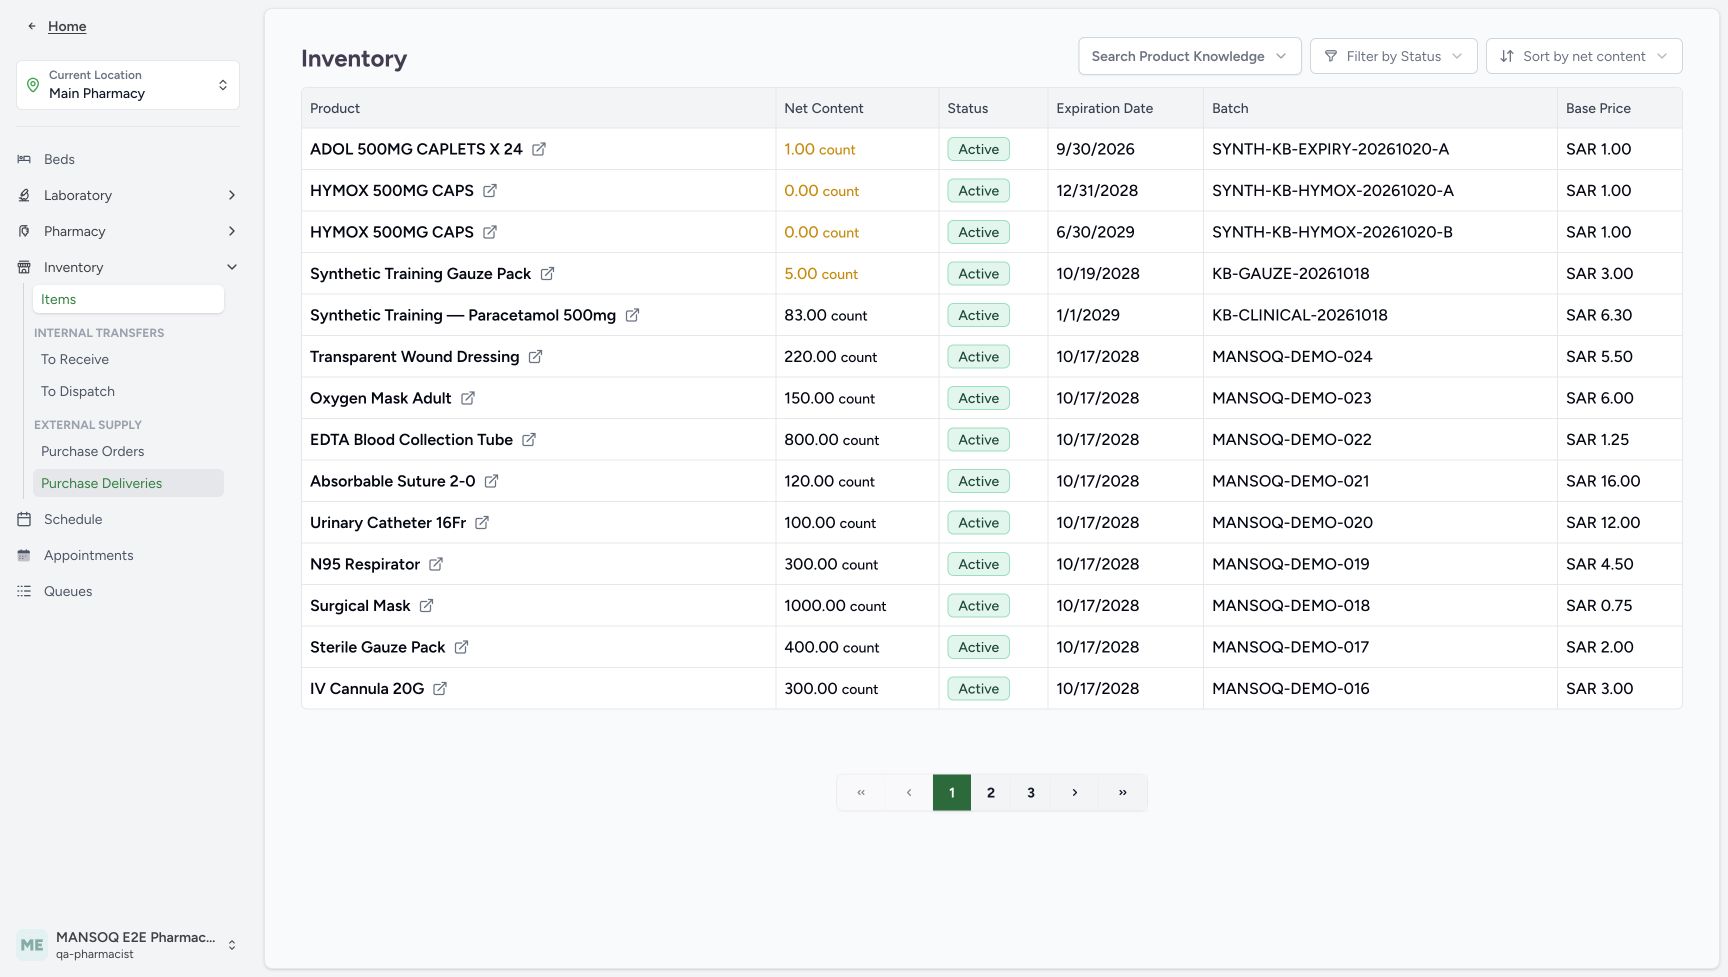The width and height of the screenshot is (1728, 977).
Task: Change the Current Location selector
Action: tap(128, 85)
